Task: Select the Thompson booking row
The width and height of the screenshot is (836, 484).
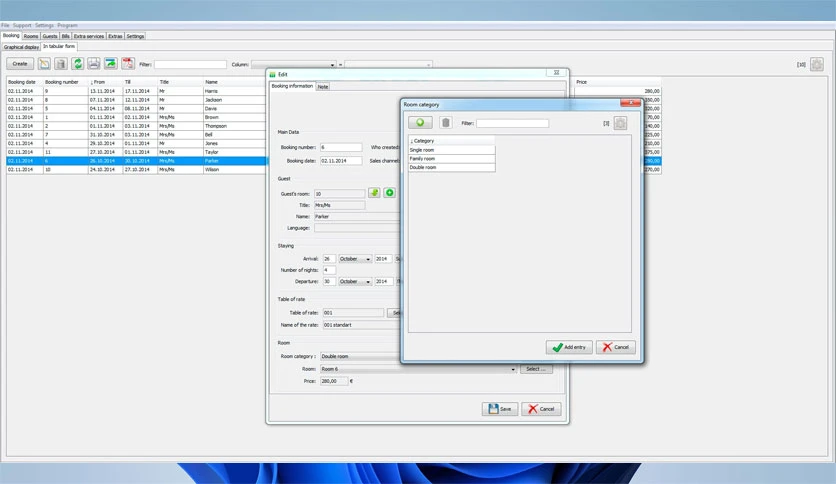Action: pos(136,126)
